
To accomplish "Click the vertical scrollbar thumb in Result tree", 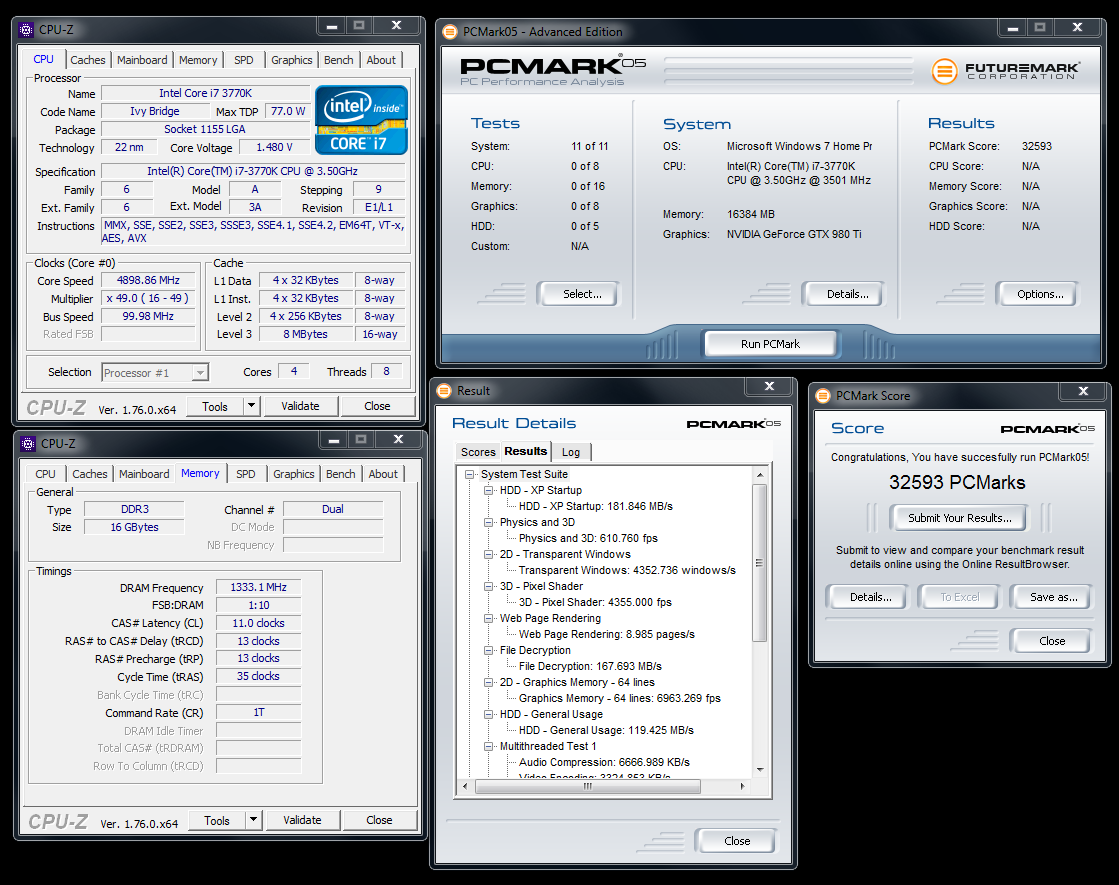I will pos(760,563).
